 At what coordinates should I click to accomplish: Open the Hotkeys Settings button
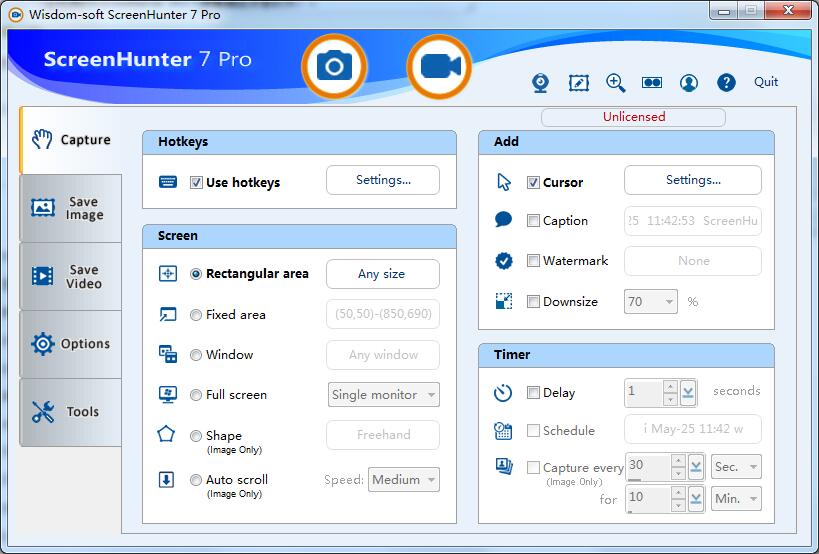(x=383, y=180)
